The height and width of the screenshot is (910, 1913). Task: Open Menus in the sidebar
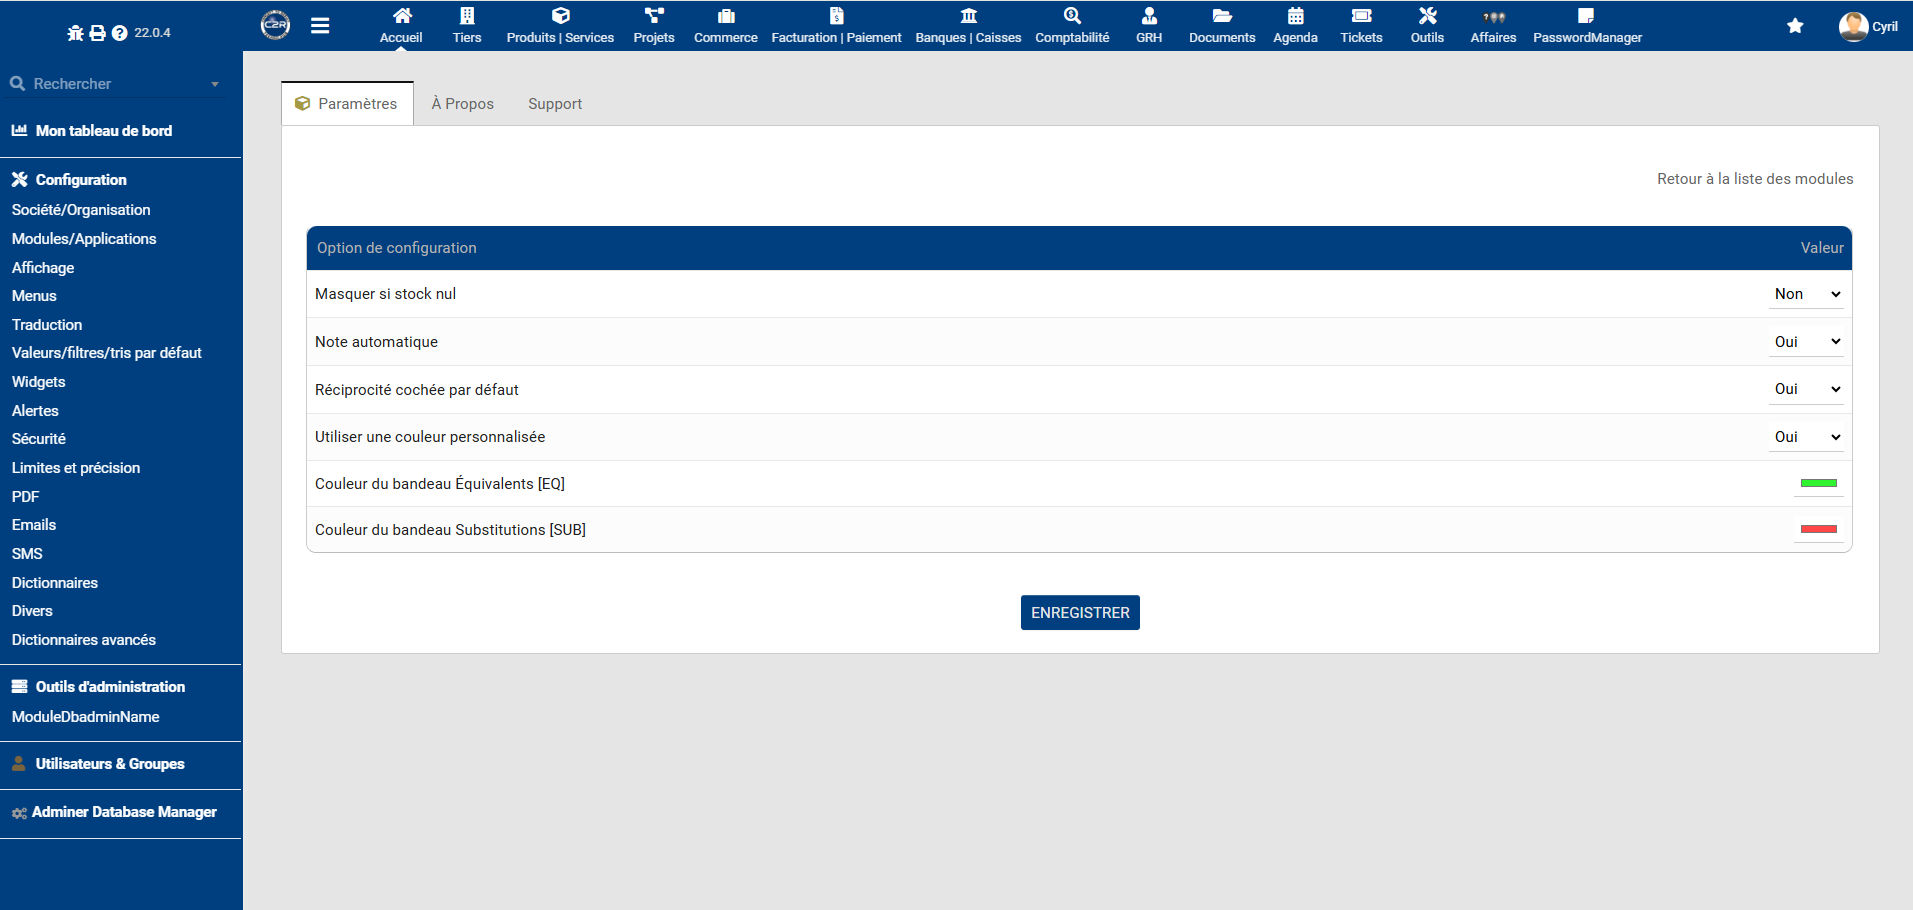pos(34,296)
